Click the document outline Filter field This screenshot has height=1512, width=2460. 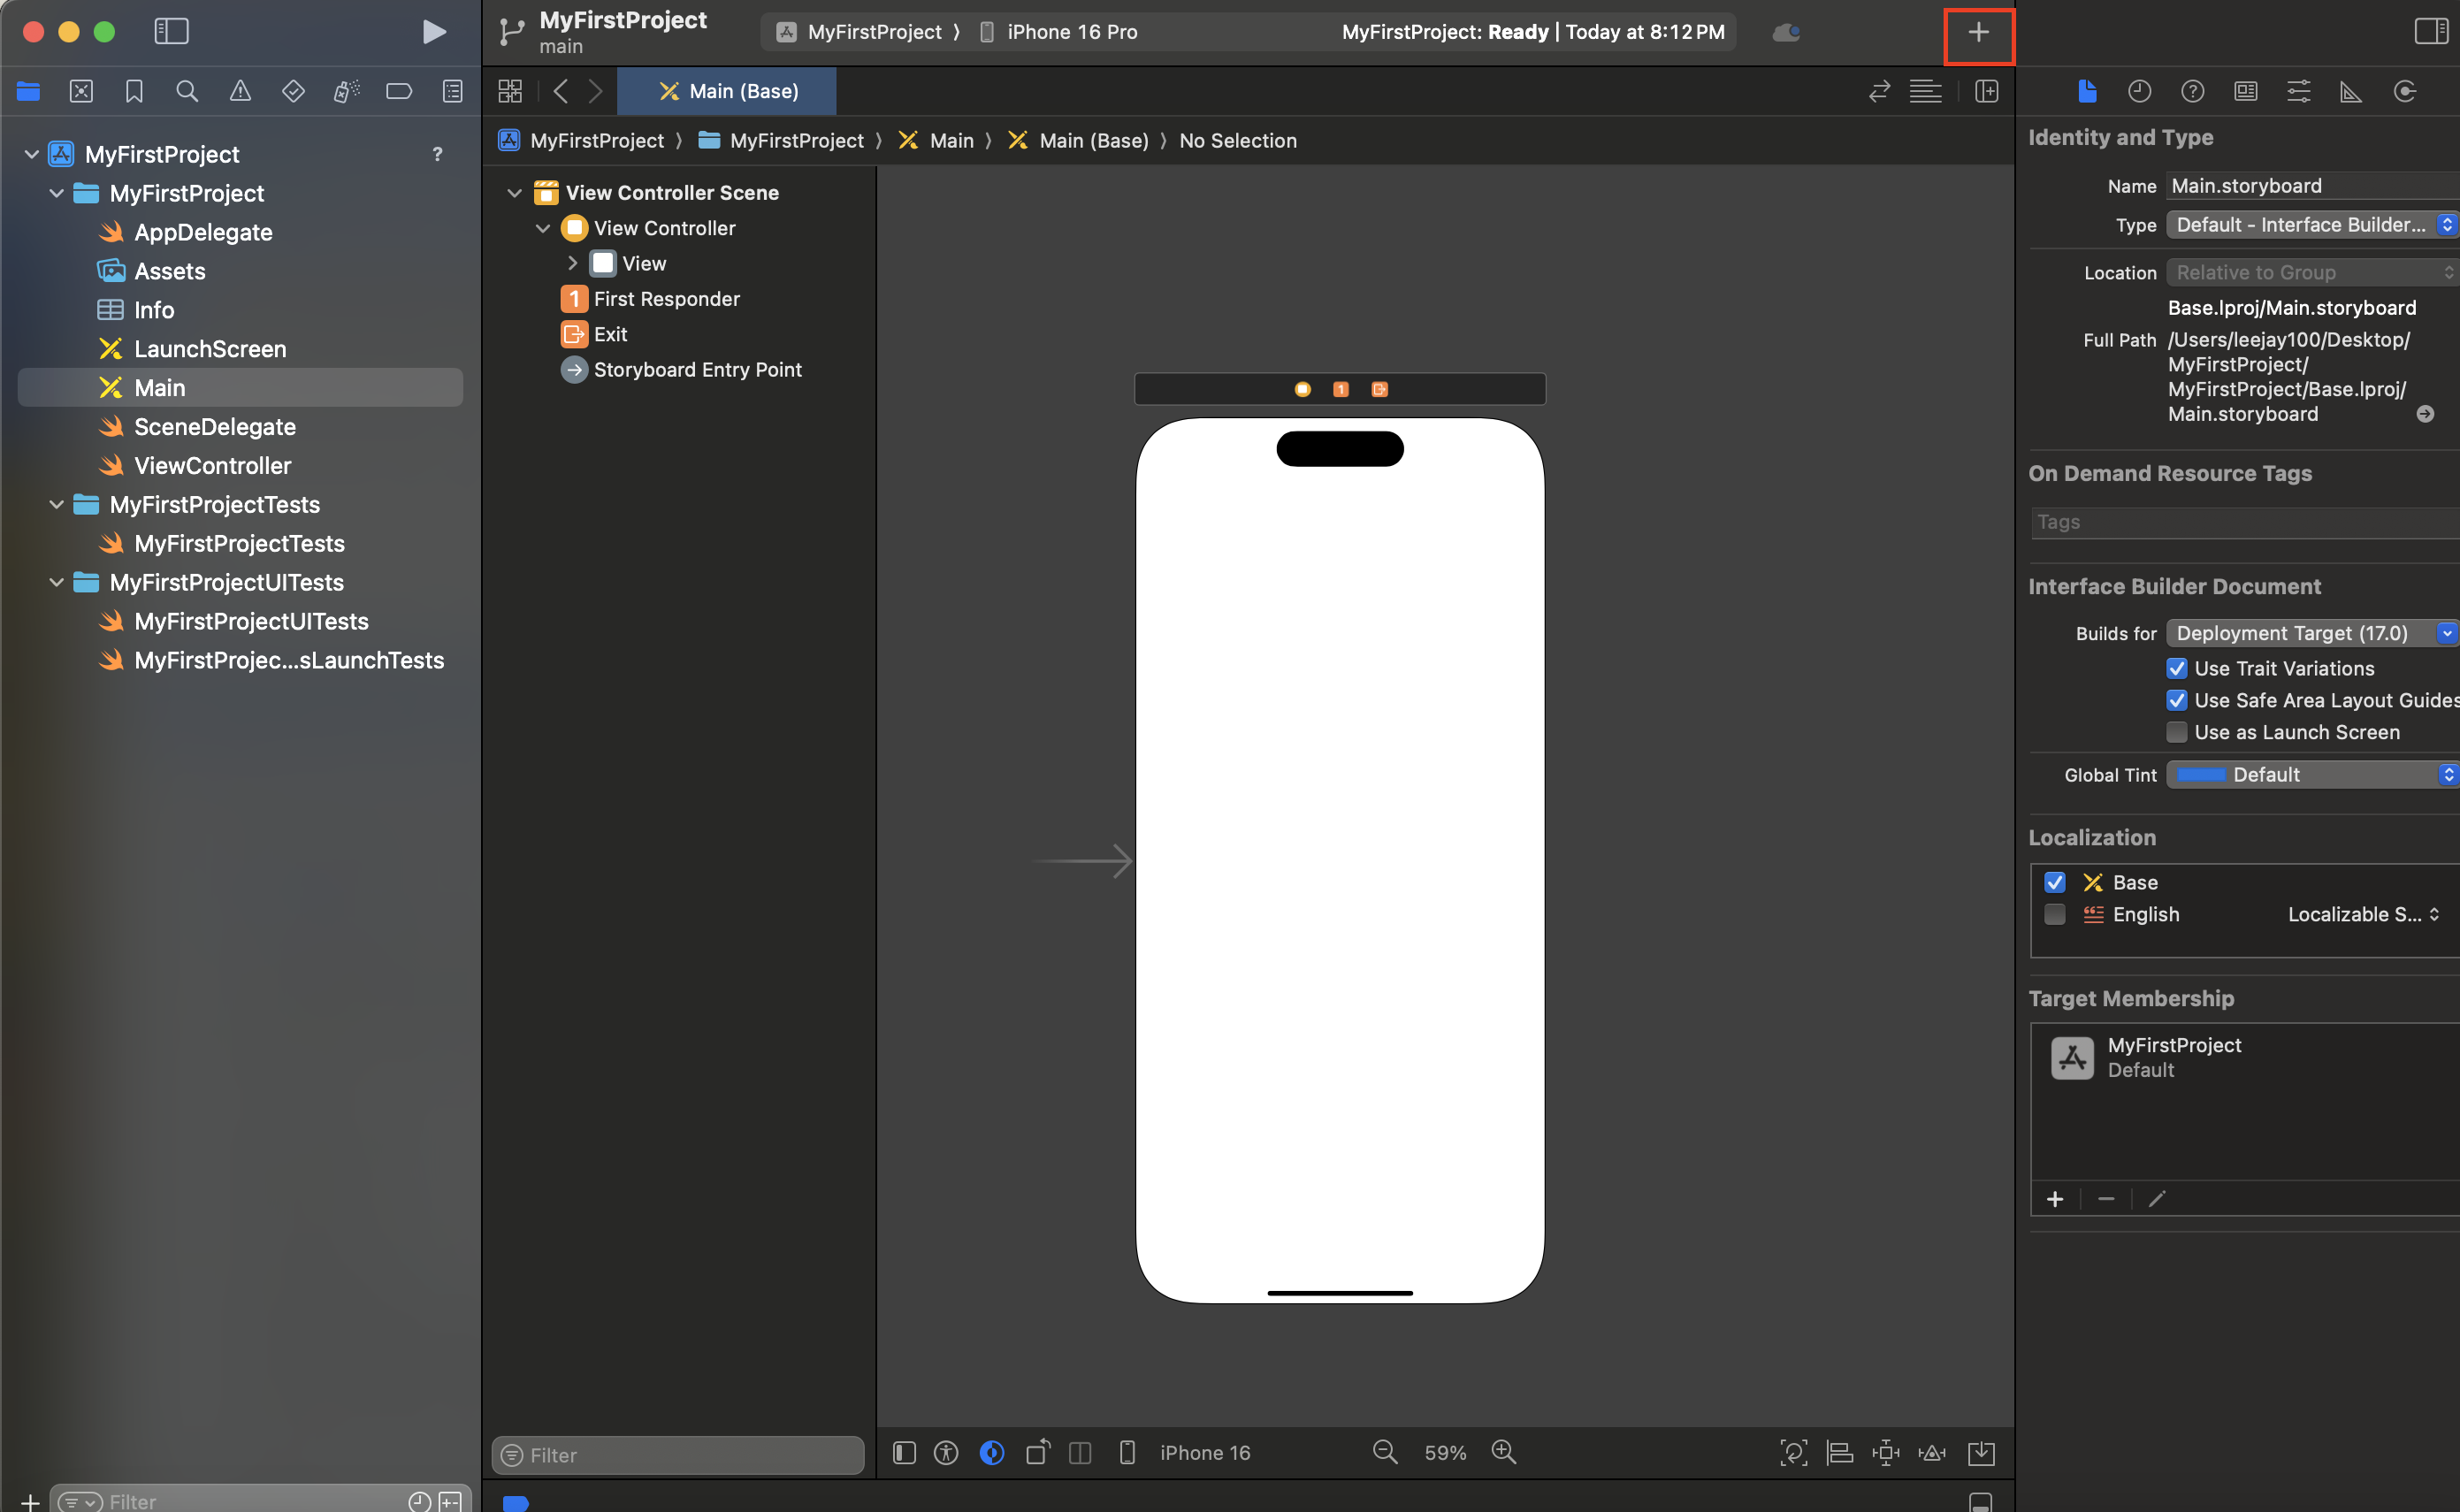click(x=680, y=1455)
